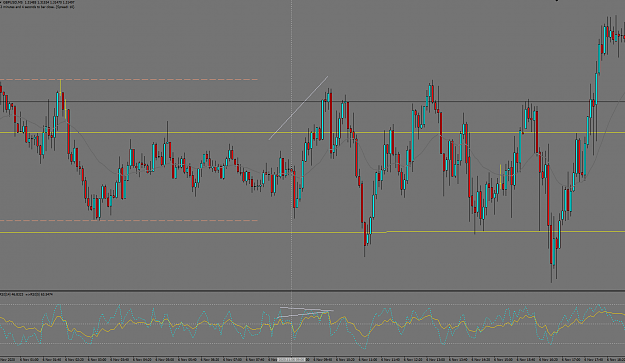Select the white diagonal trendline on price chart

(x=298, y=108)
